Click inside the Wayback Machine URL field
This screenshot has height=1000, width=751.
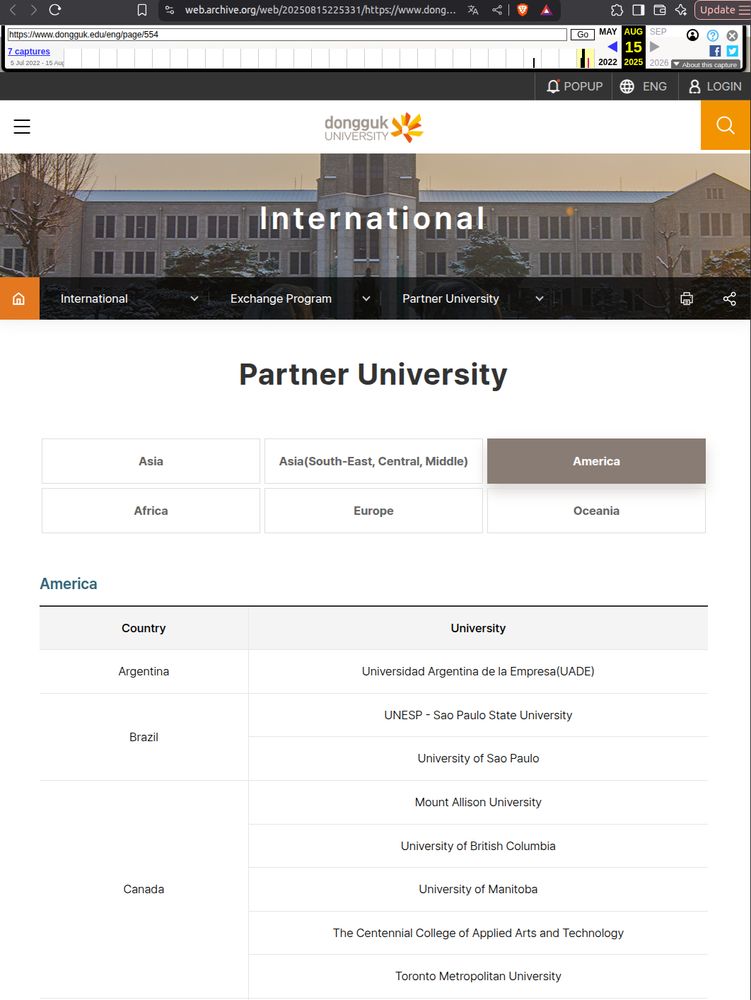click(287, 34)
